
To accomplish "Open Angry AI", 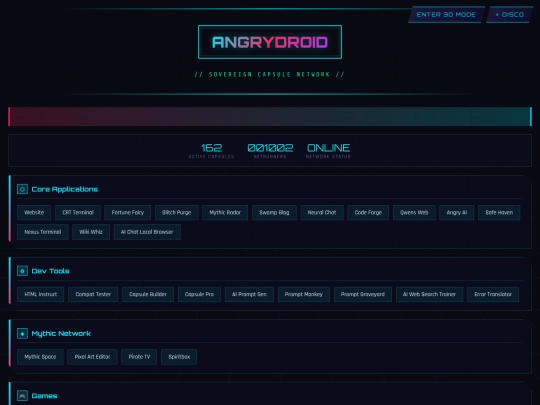I will click(457, 212).
